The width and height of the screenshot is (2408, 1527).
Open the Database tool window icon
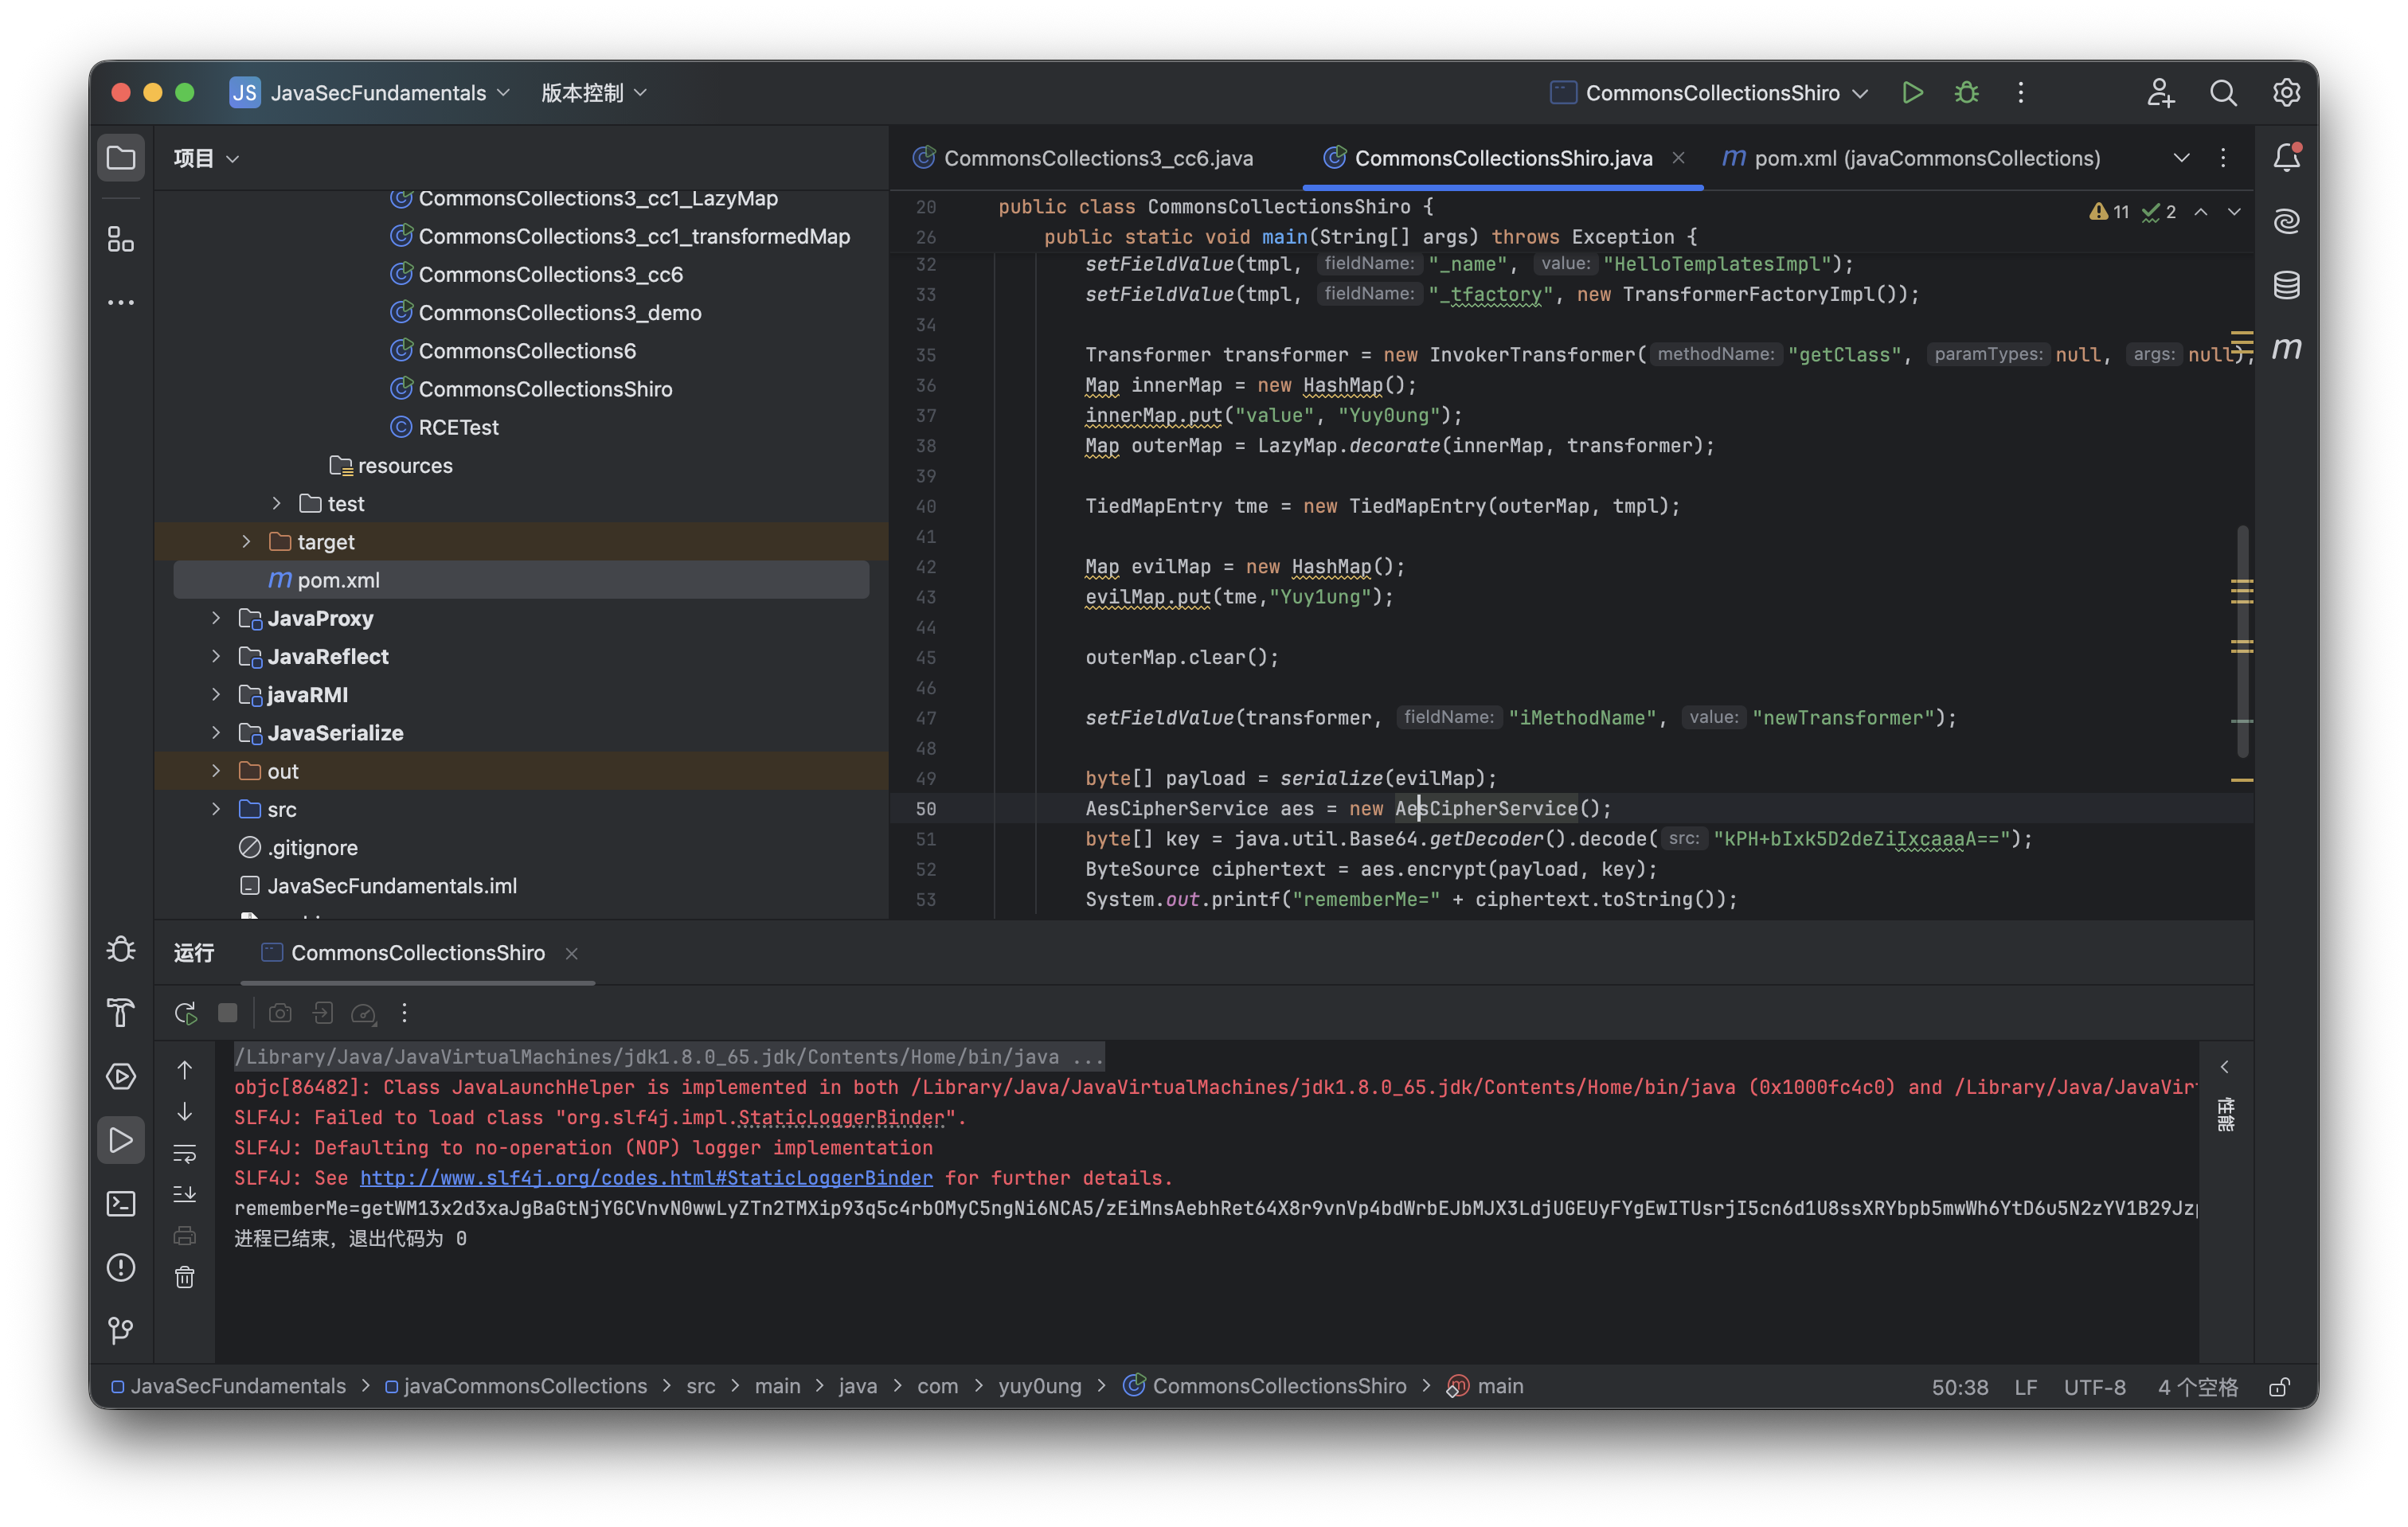2286,285
